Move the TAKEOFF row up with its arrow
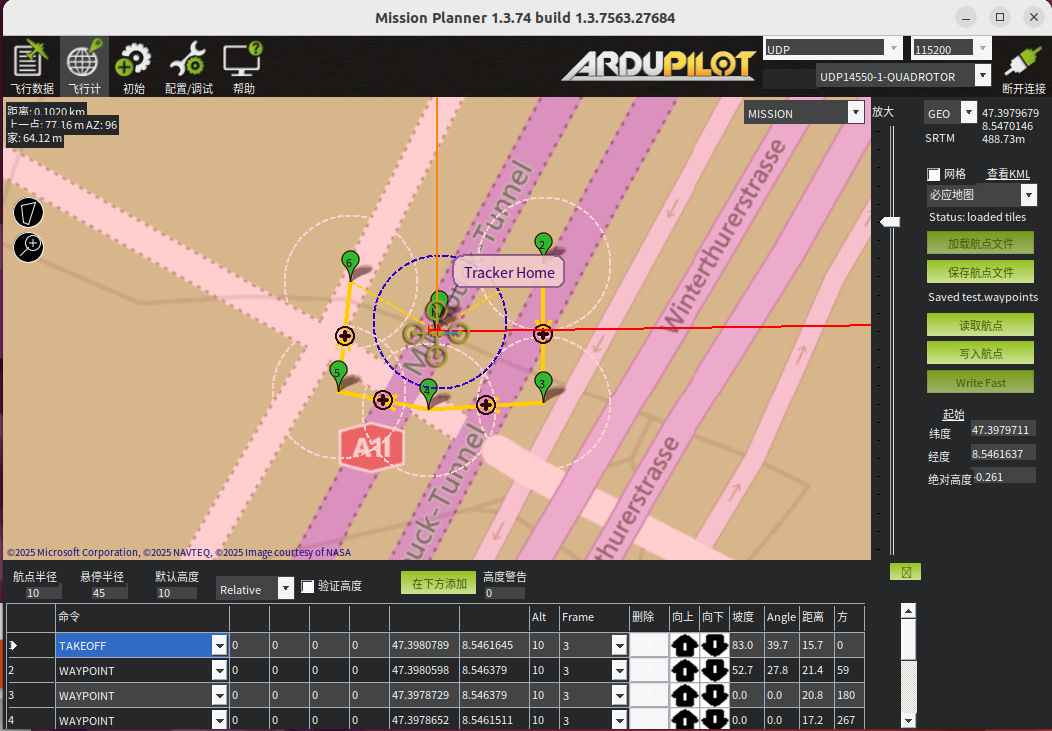The image size is (1052, 731). click(x=684, y=645)
